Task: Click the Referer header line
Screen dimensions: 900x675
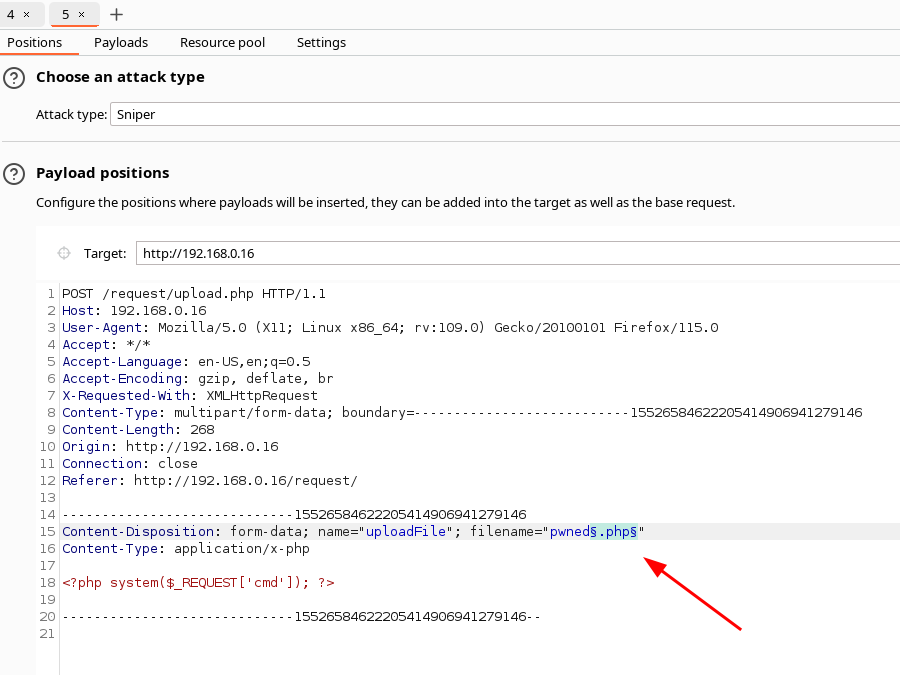Action: 210,480
